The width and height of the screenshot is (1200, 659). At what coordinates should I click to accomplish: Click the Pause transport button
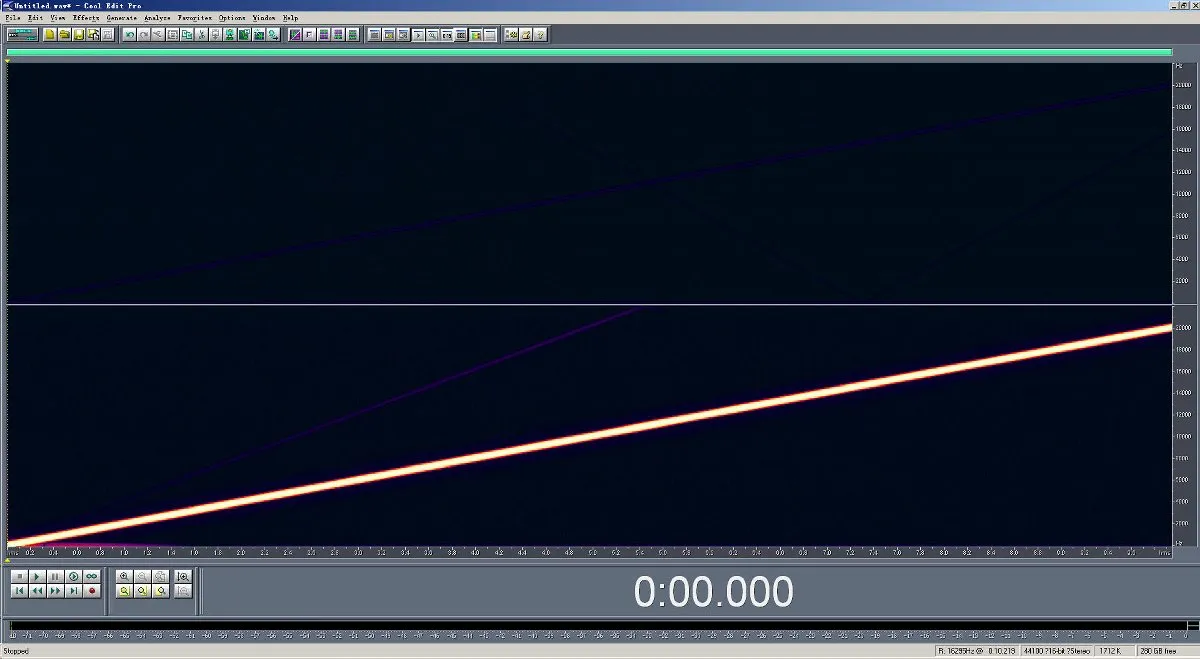[x=55, y=577]
